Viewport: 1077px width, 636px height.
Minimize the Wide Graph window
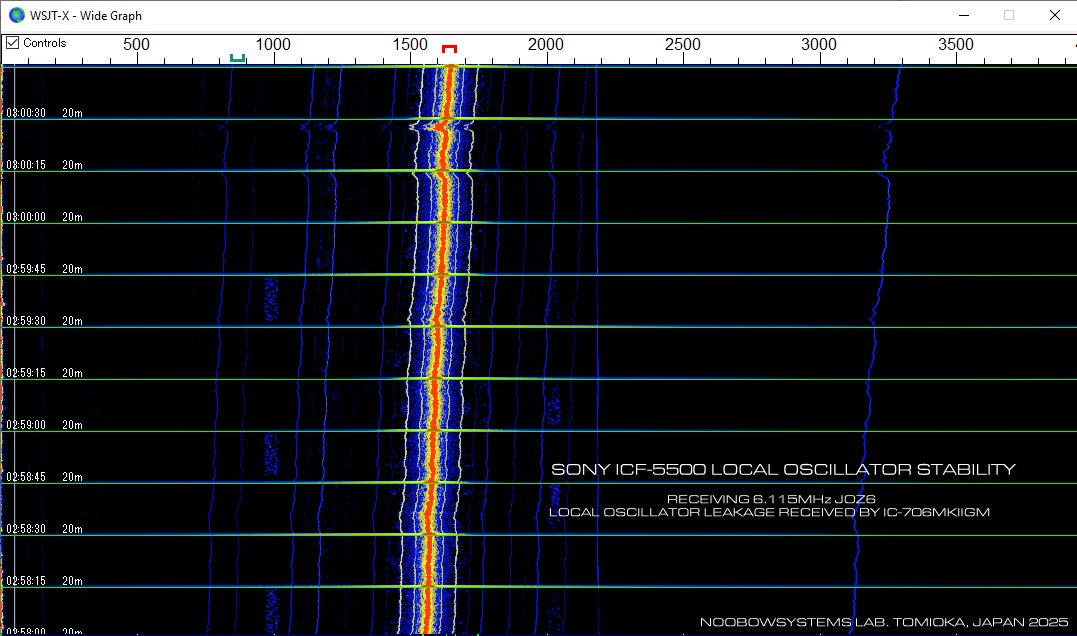[x=964, y=15]
